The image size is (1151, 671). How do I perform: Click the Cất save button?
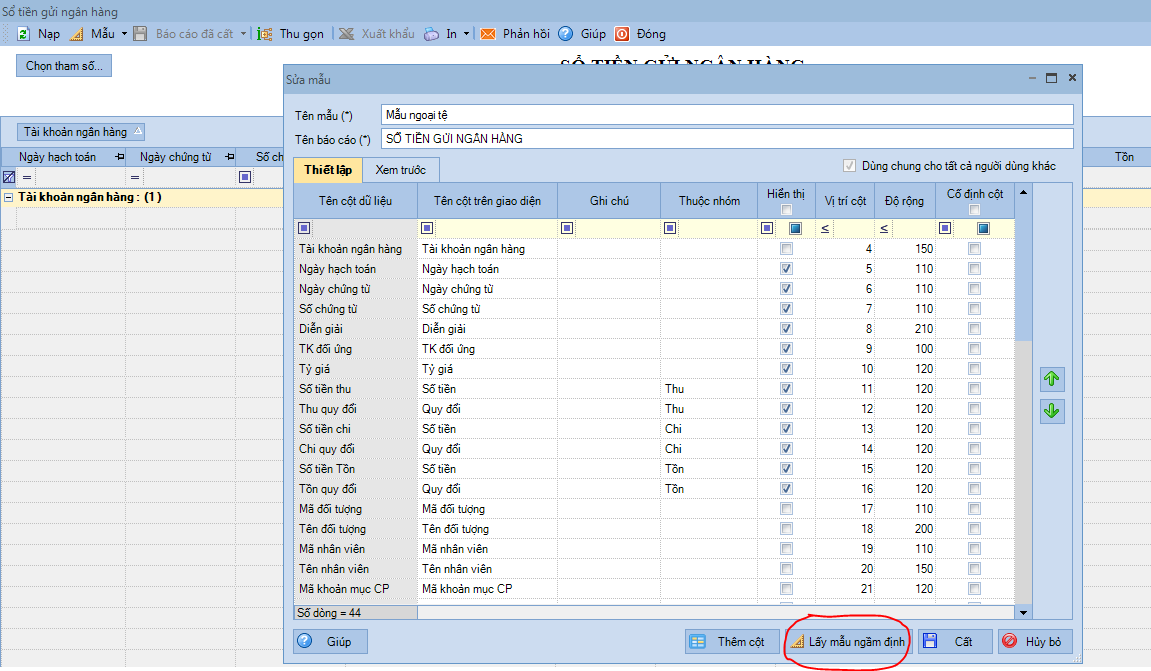pyautogui.click(x=955, y=642)
